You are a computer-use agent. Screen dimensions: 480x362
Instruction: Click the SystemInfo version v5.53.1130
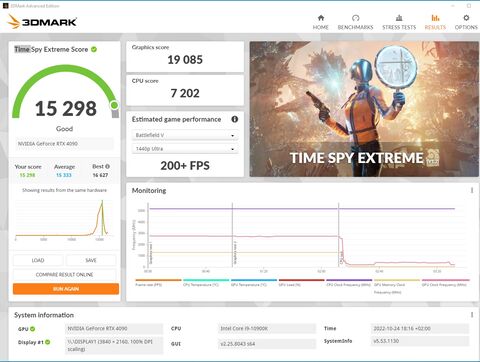[420, 341]
